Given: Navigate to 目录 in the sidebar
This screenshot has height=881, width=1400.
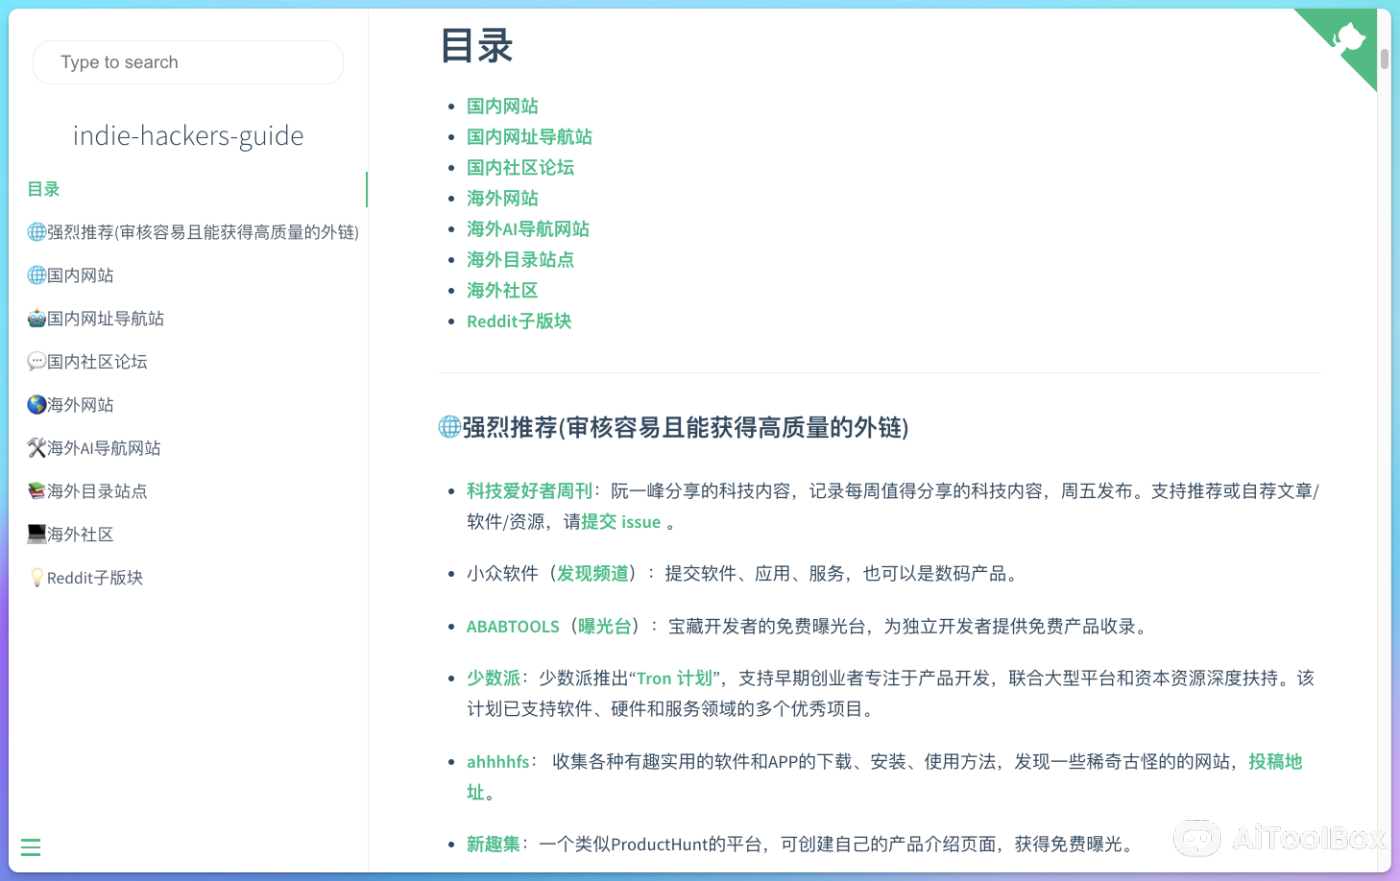Looking at the screenshot, I should [42, 189].
